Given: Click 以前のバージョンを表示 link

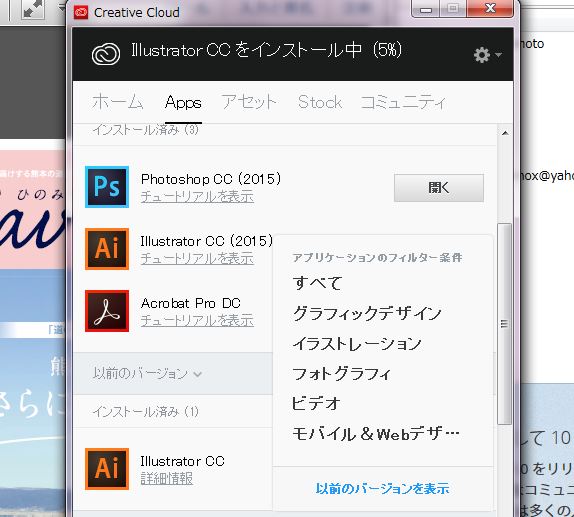Looking at the screenshot, I should click(383, 488).
